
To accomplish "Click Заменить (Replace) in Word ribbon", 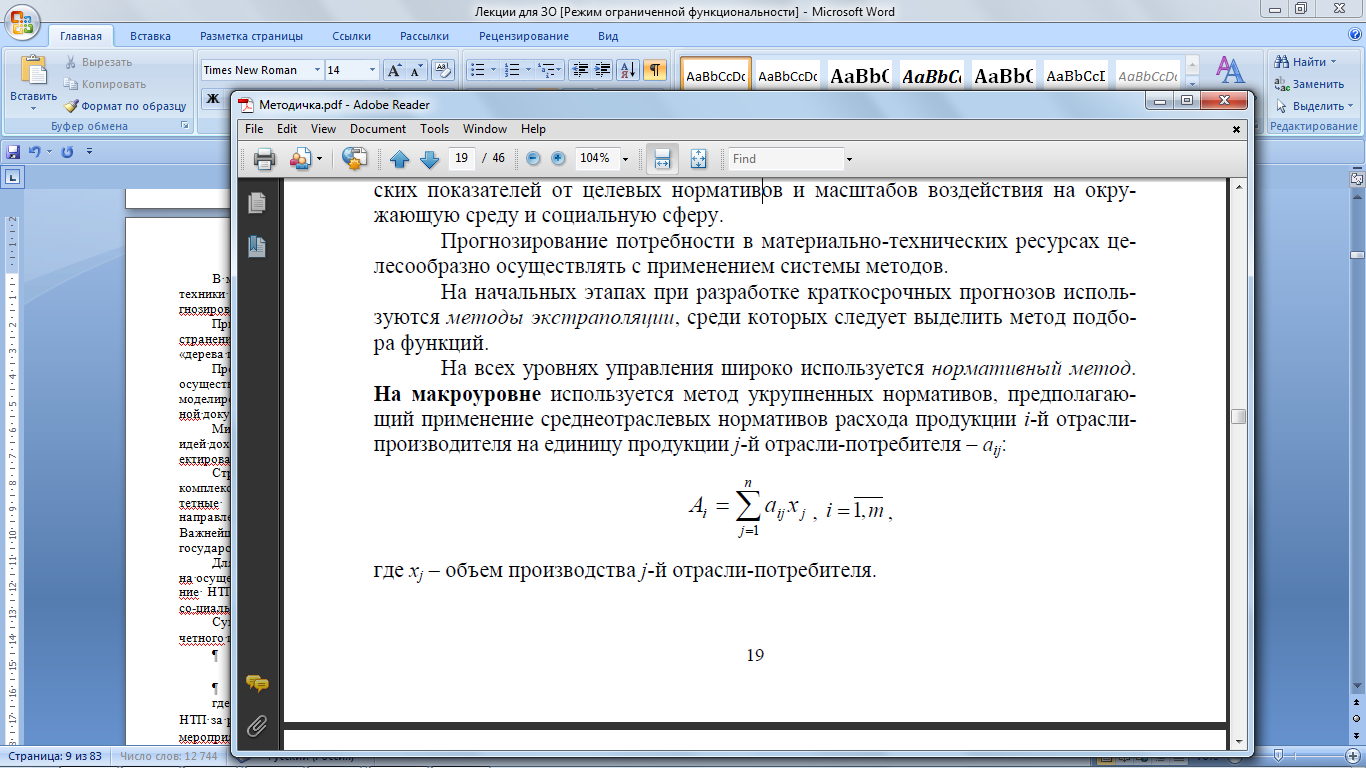I will [1309, 84].
